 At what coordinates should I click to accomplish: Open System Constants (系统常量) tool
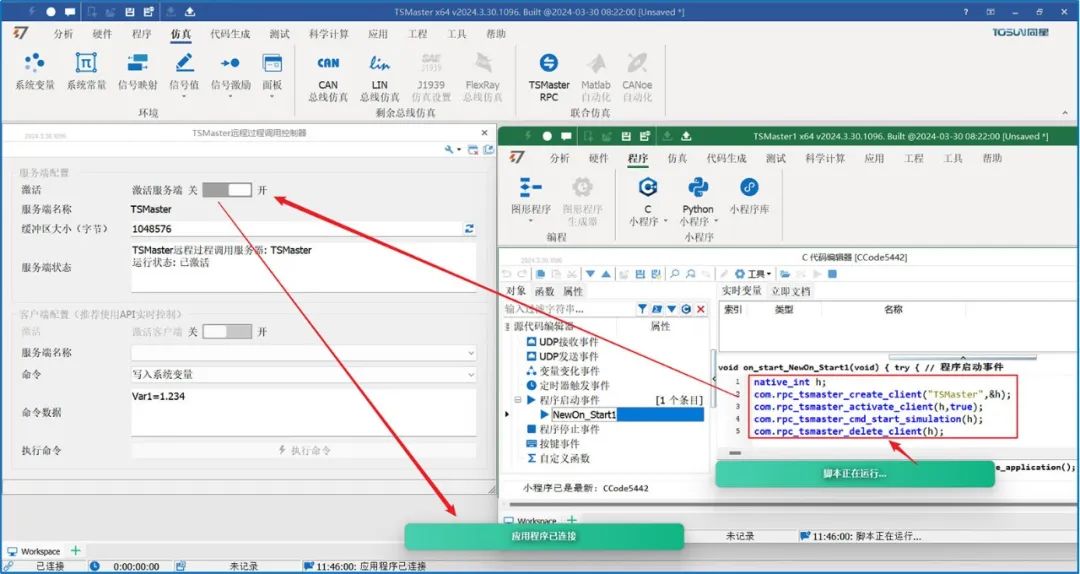pos(86,72)
